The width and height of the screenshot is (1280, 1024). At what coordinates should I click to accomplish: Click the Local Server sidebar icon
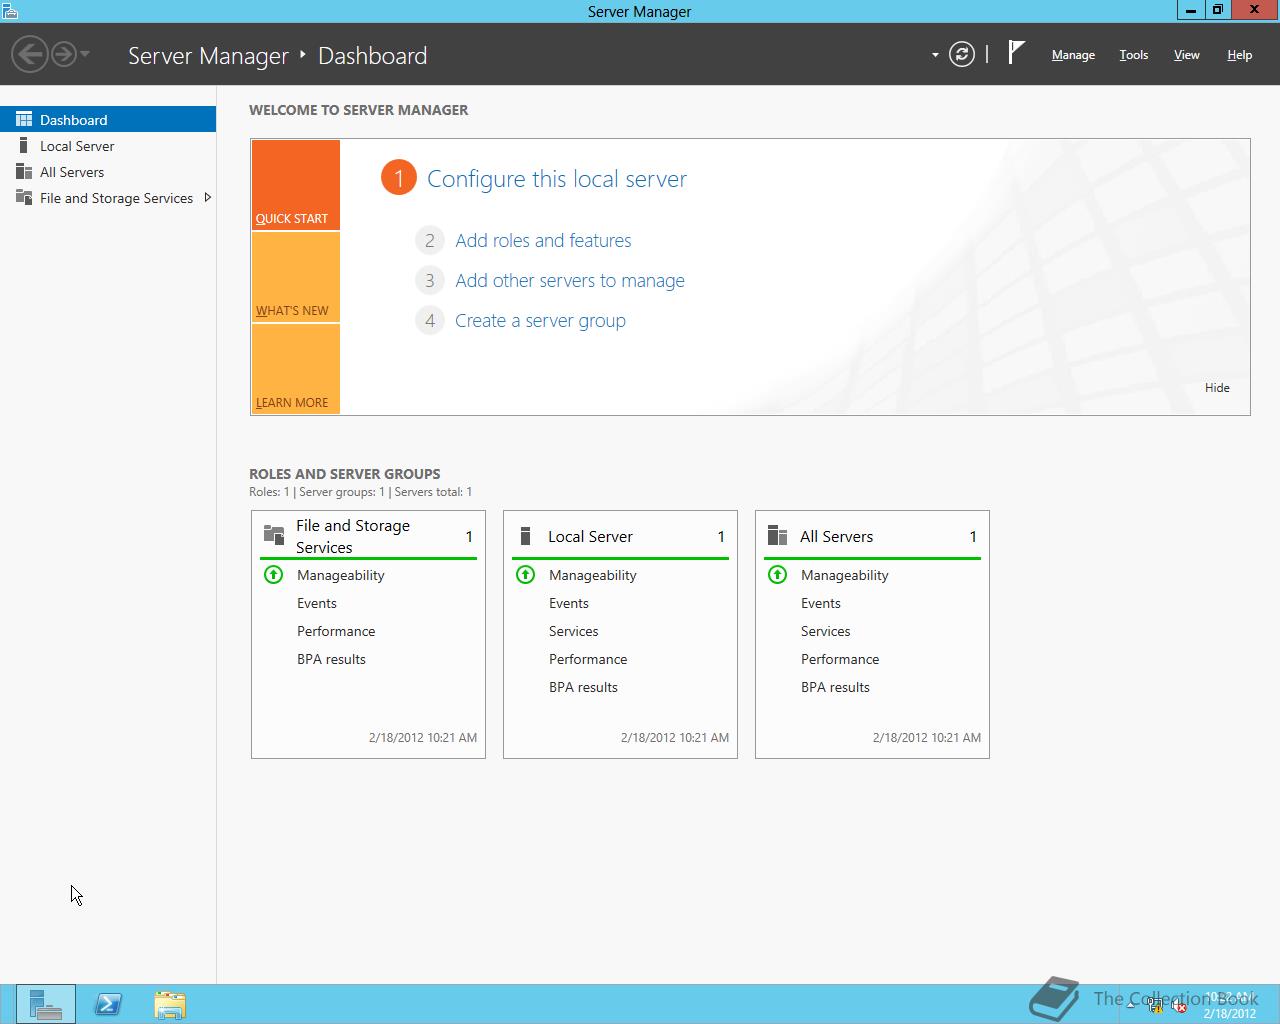click(x=24, y=145)
